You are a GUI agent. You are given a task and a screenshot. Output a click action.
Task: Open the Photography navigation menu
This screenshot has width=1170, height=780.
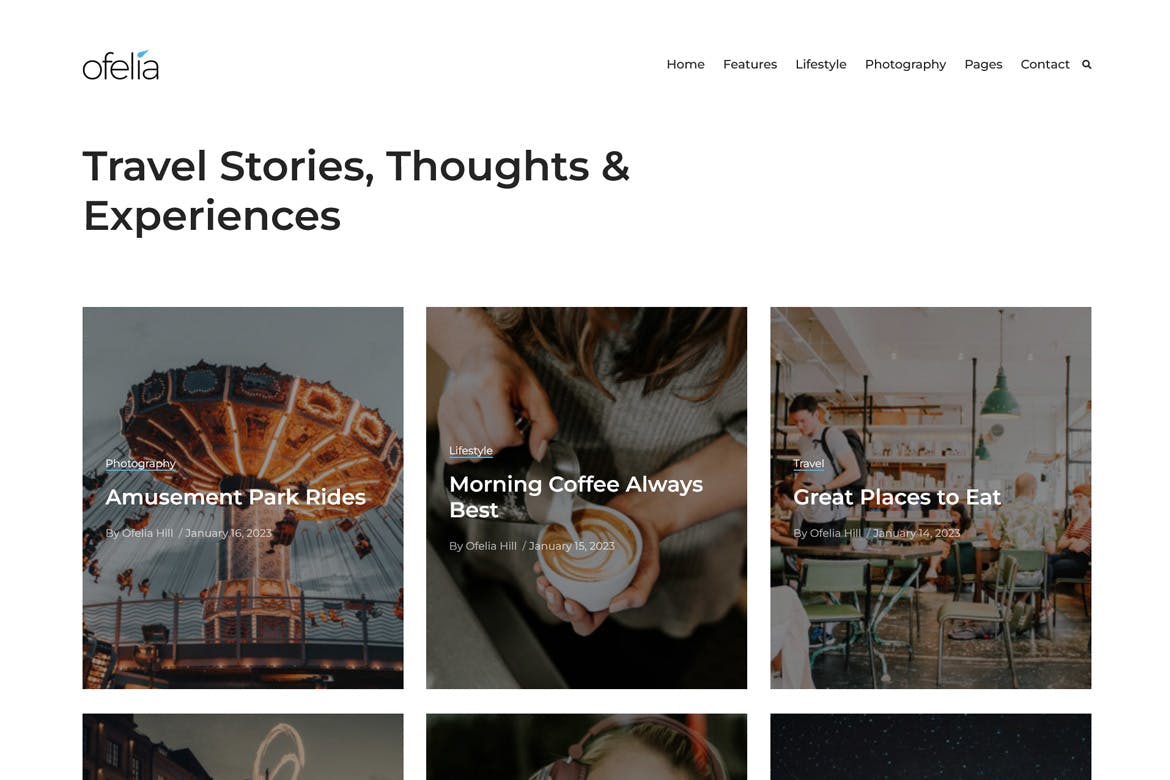point(905,64)
